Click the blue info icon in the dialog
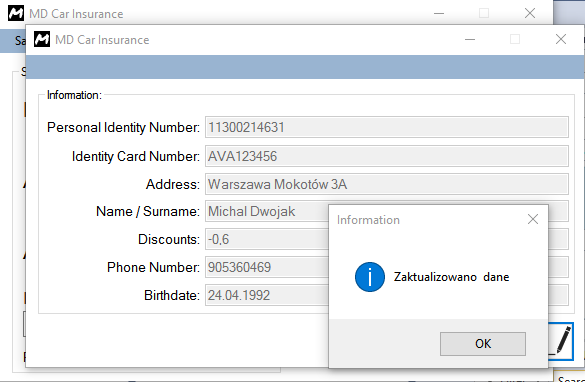This screenshot has height=382, width=585. (x=370, y=277)
